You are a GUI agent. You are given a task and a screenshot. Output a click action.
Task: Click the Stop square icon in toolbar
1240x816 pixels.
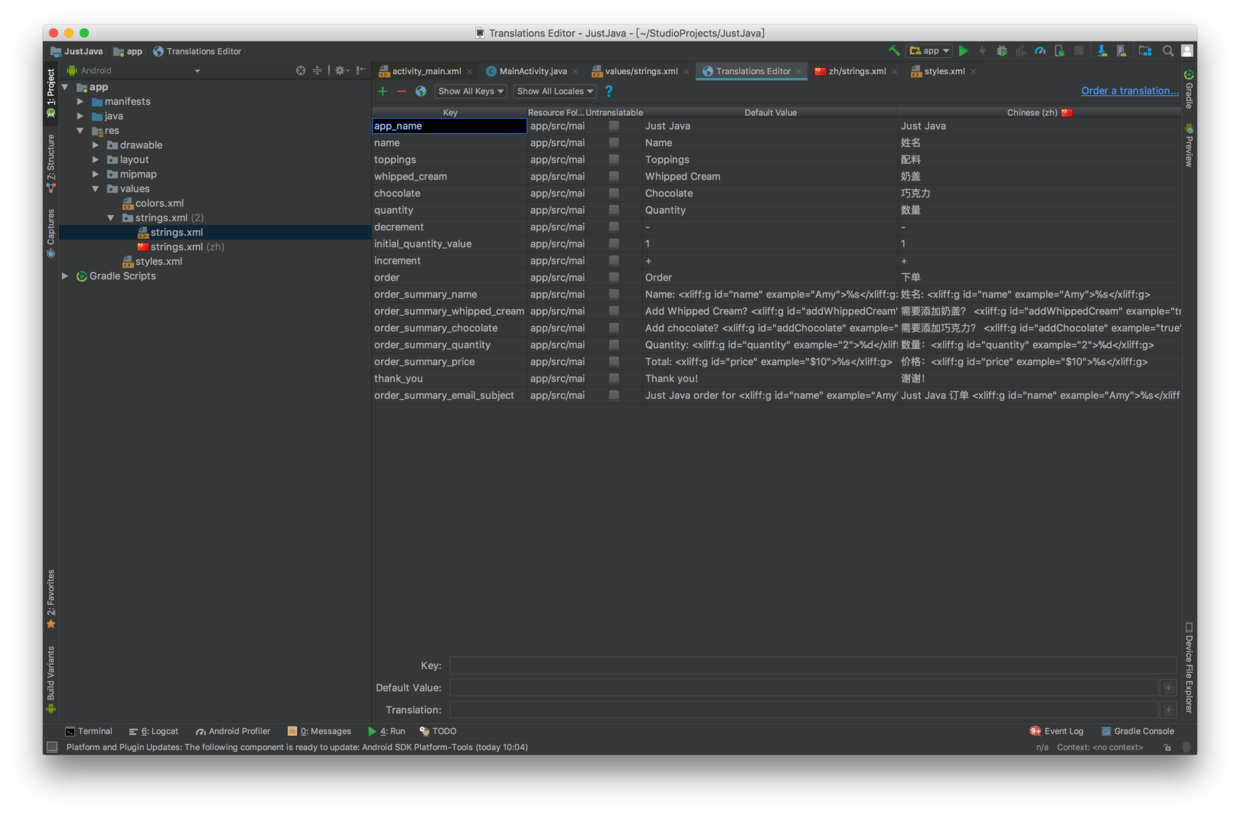tap(1079, 51)
